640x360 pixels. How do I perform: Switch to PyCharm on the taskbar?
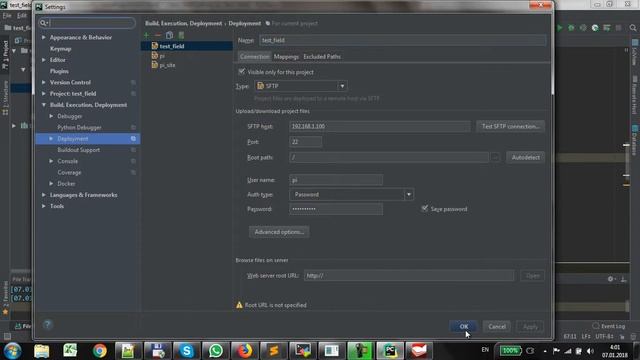tap(390, 351)
